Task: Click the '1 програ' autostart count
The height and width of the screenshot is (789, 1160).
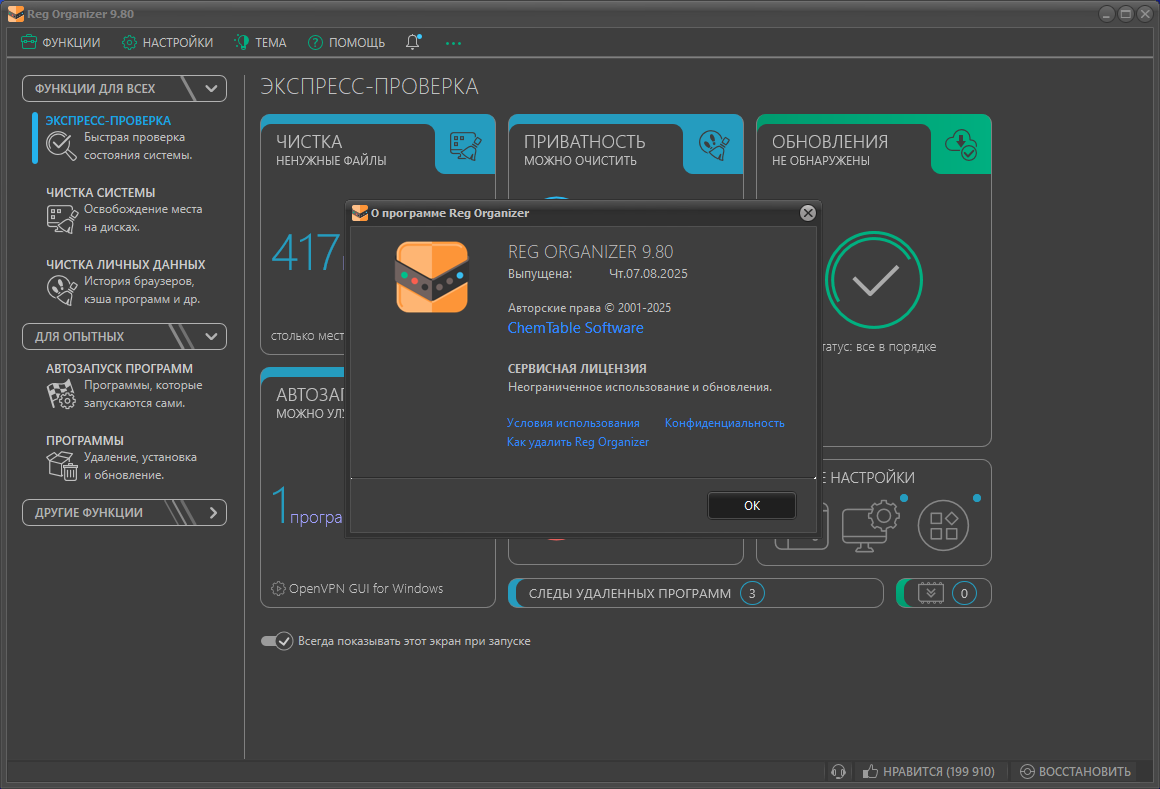Action: click(307, 507)
